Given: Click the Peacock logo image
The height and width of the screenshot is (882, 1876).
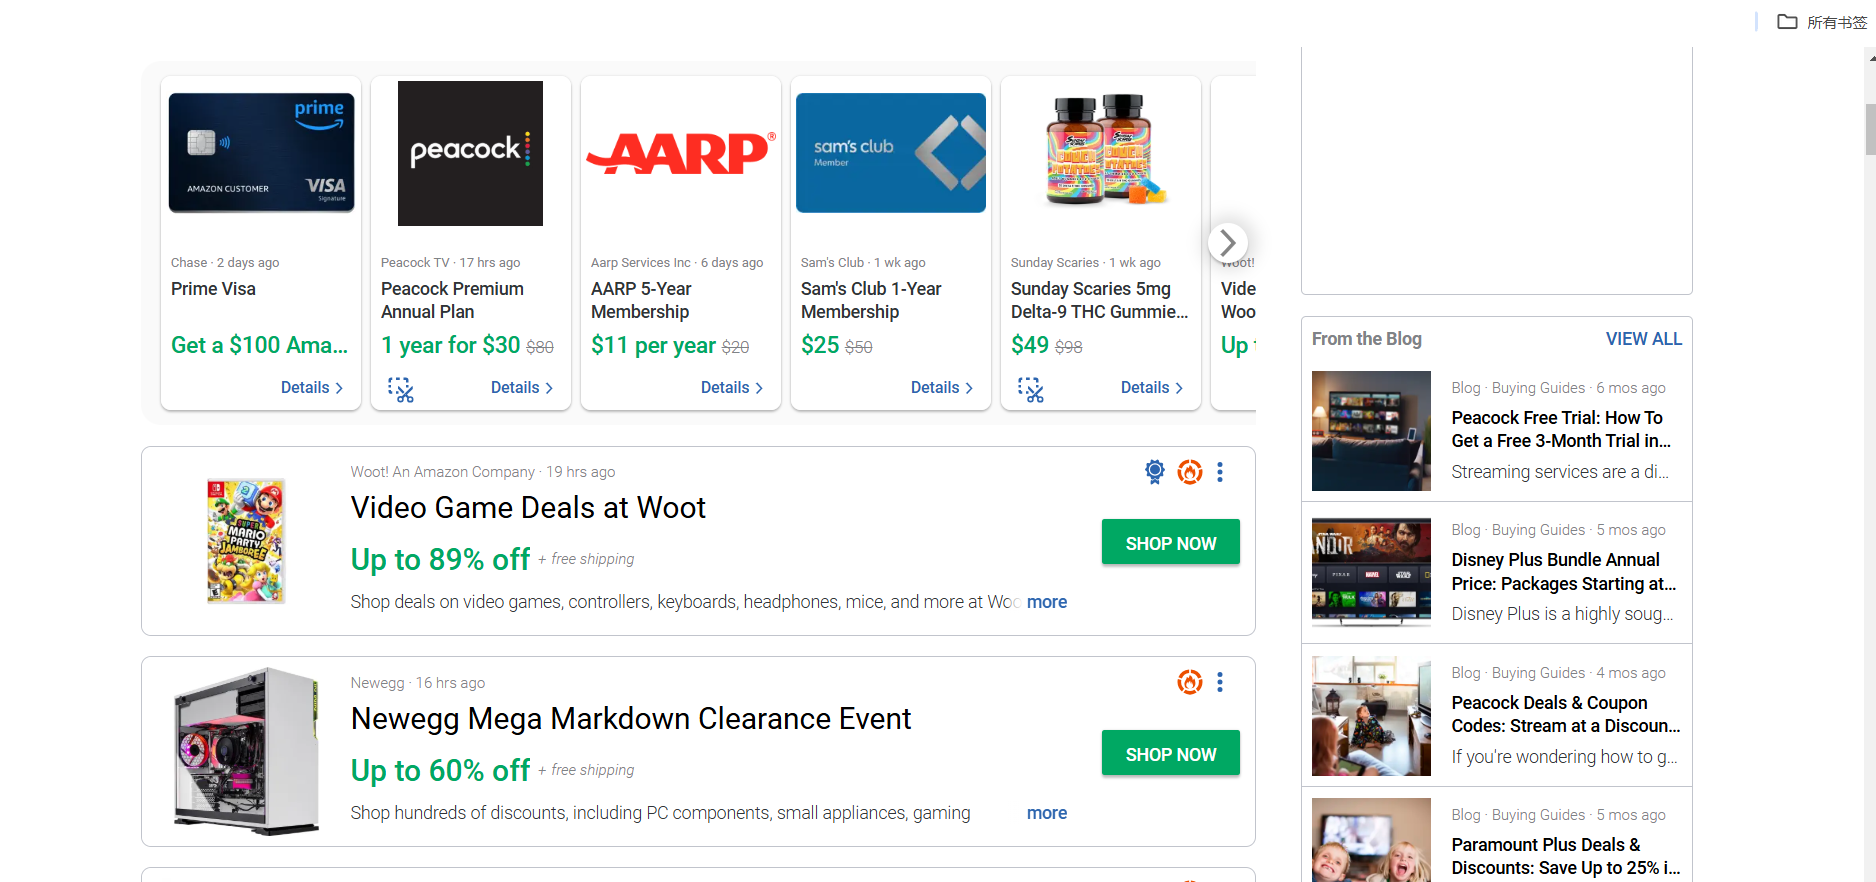Looking at the screenshot, I should point(470,153).
